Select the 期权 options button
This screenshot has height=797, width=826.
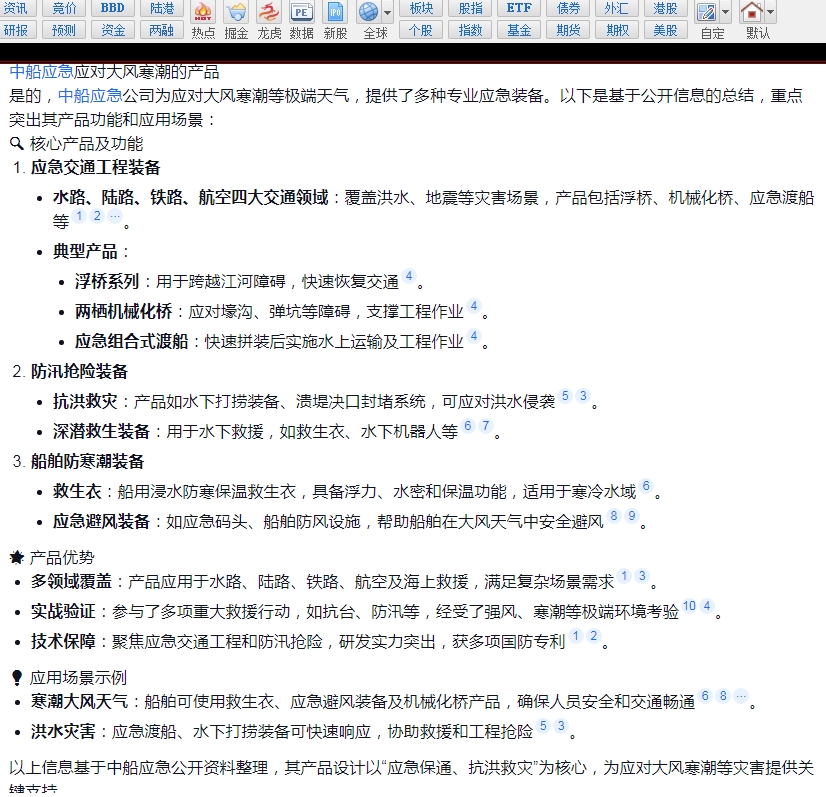pos(617,31)
